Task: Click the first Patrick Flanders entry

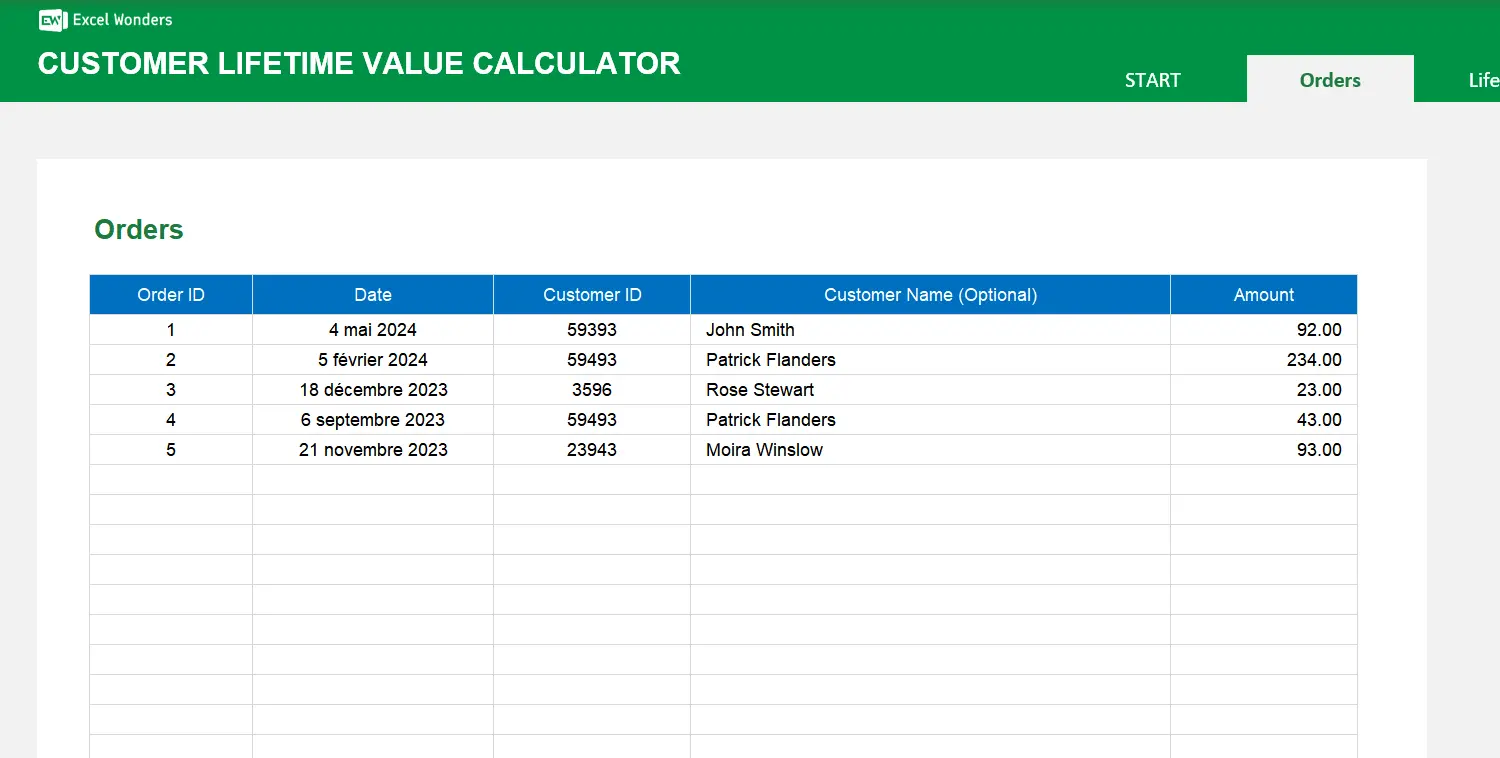Action: [x=770, y=359]
